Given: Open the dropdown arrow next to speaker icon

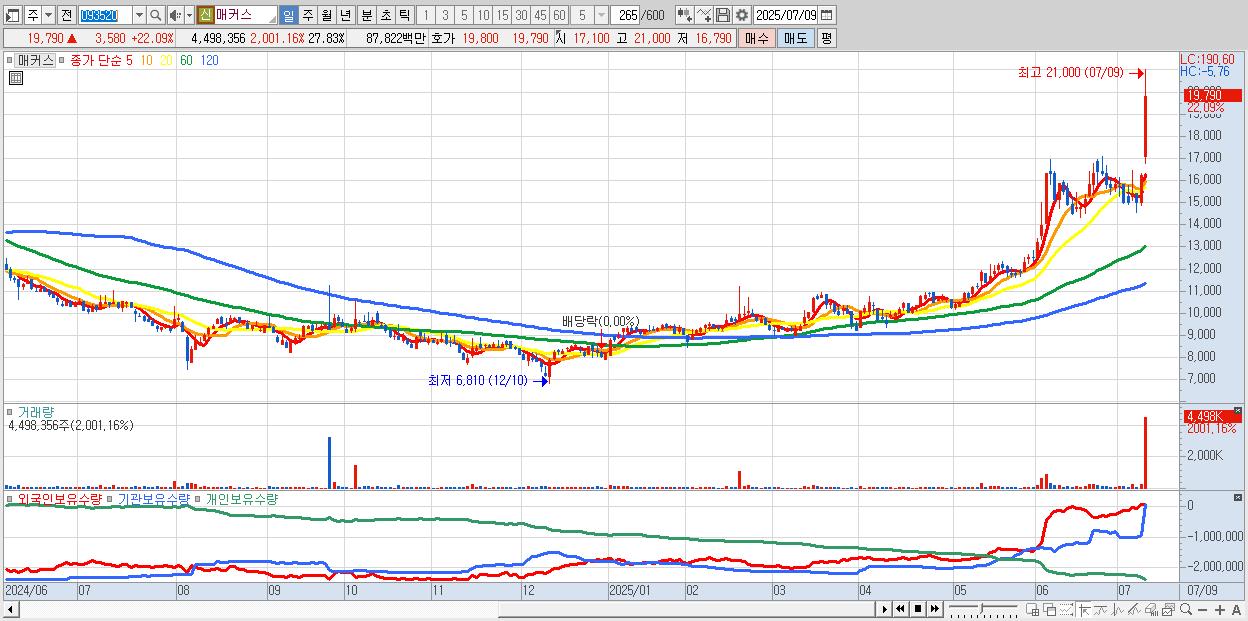Looking at the screenshot, I should click(189, 15).
